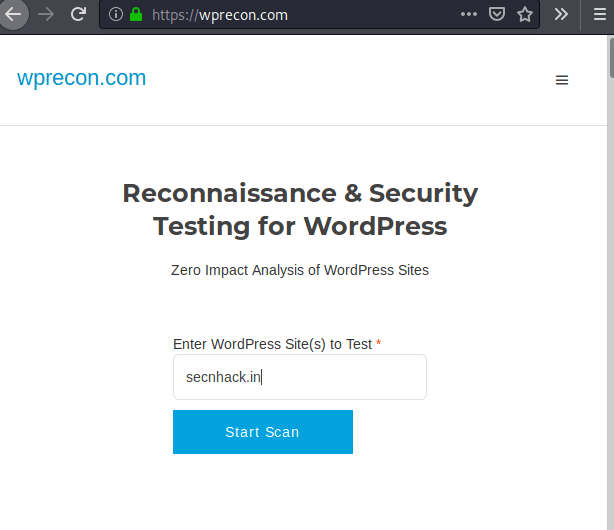Screen dimensions: 614x530
Task: Open the wprecon site hamburger menu
Action: pyautogui.click(x=562, y=80)
